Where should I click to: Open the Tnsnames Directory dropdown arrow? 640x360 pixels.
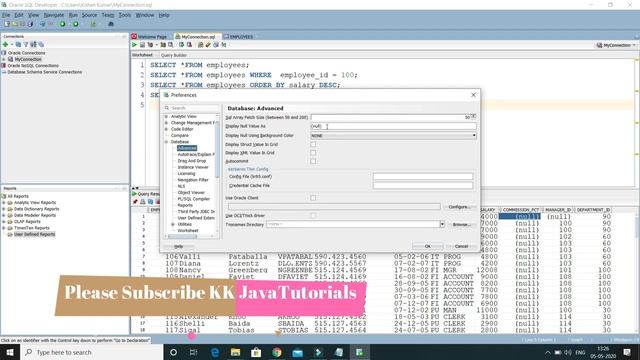pyautogui.click(x=442, y=224)
